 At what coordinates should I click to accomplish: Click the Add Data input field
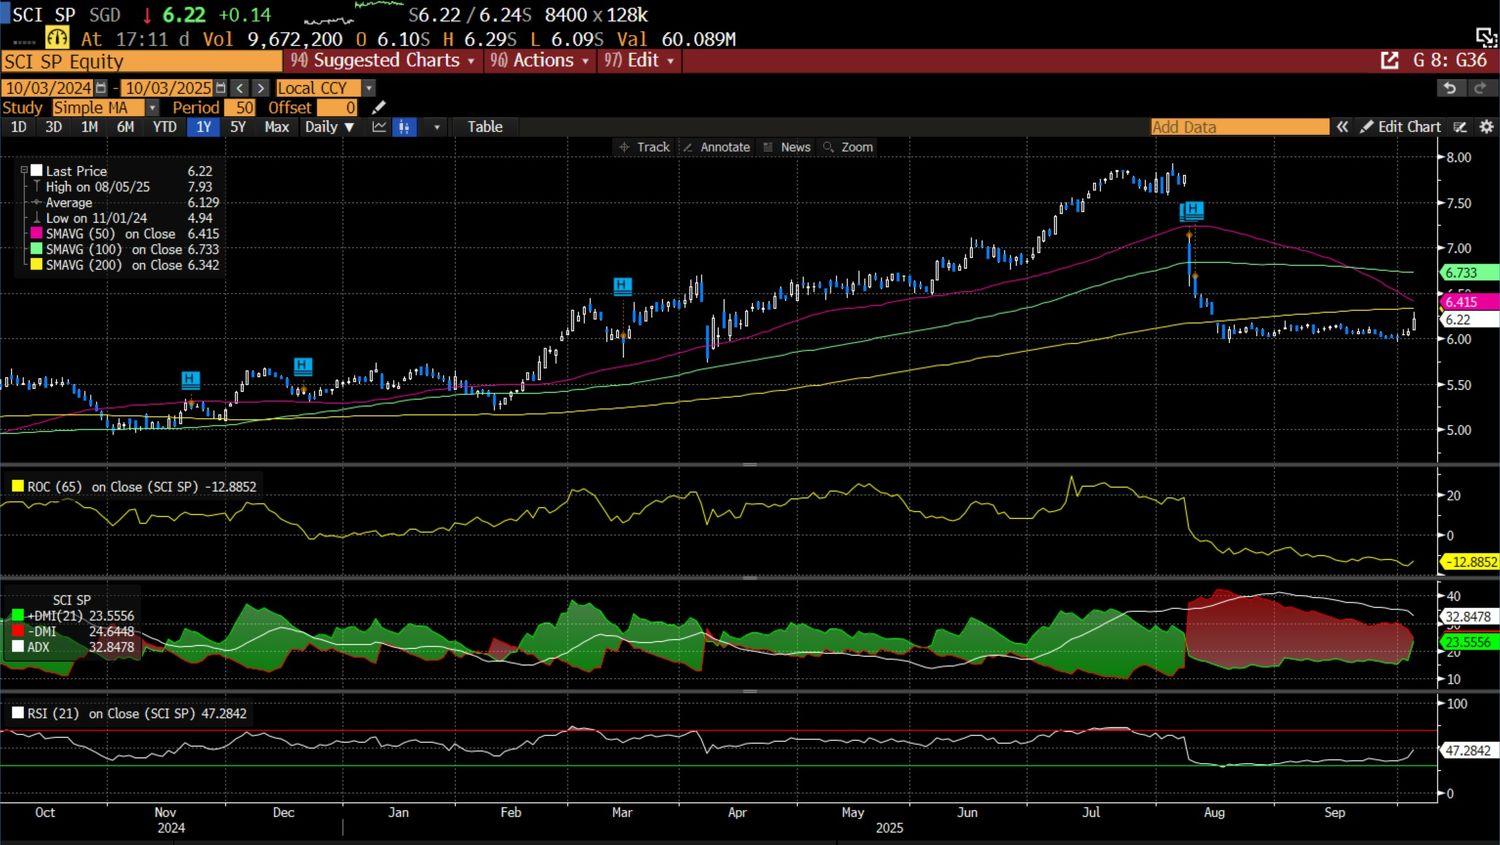tap(1238, 127)
